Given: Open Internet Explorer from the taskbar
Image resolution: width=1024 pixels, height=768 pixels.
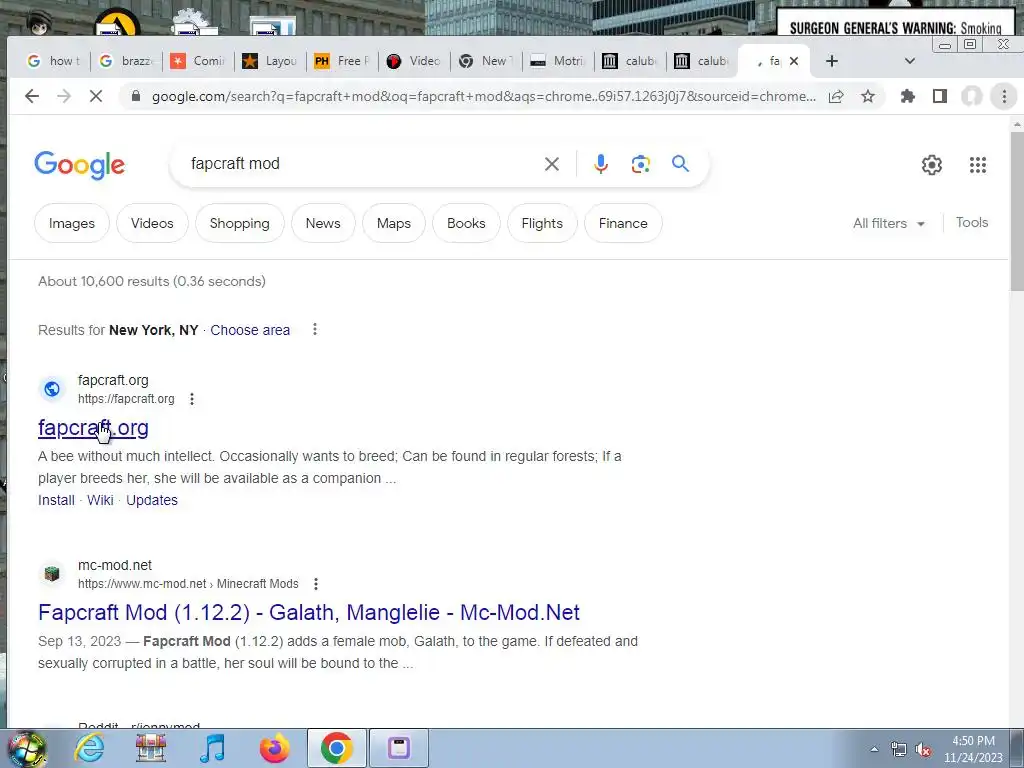Looking at the screenshot, I should tap(89, 748).
